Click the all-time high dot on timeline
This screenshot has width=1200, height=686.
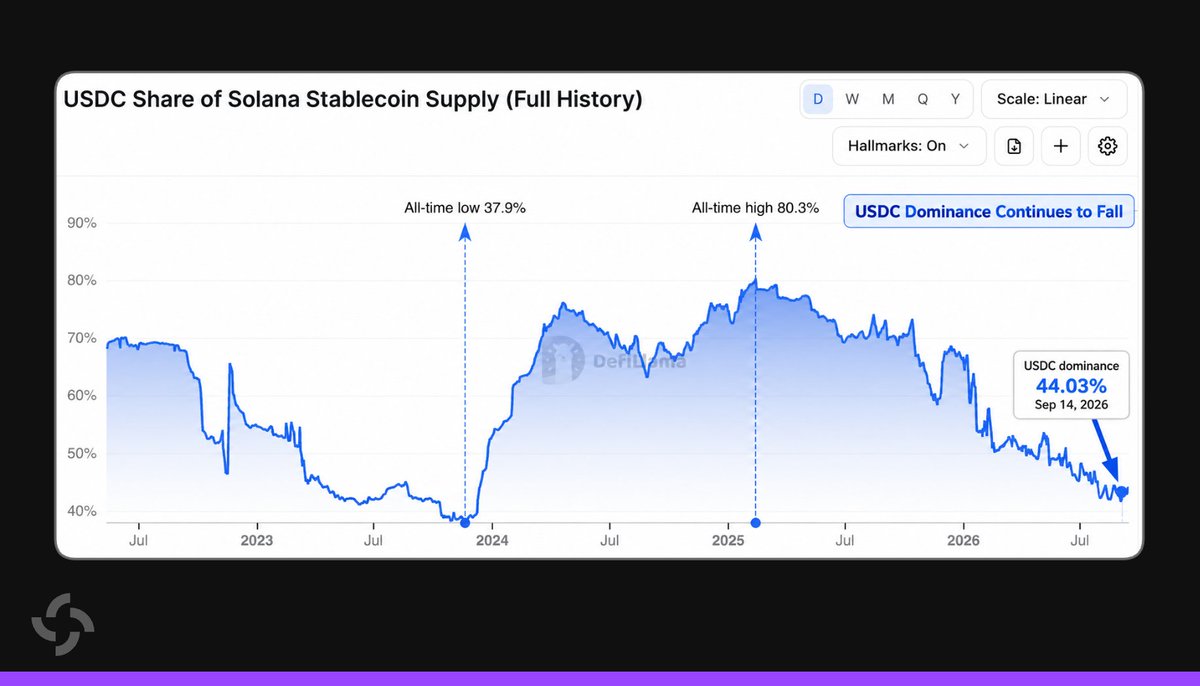tap(755, 523)
